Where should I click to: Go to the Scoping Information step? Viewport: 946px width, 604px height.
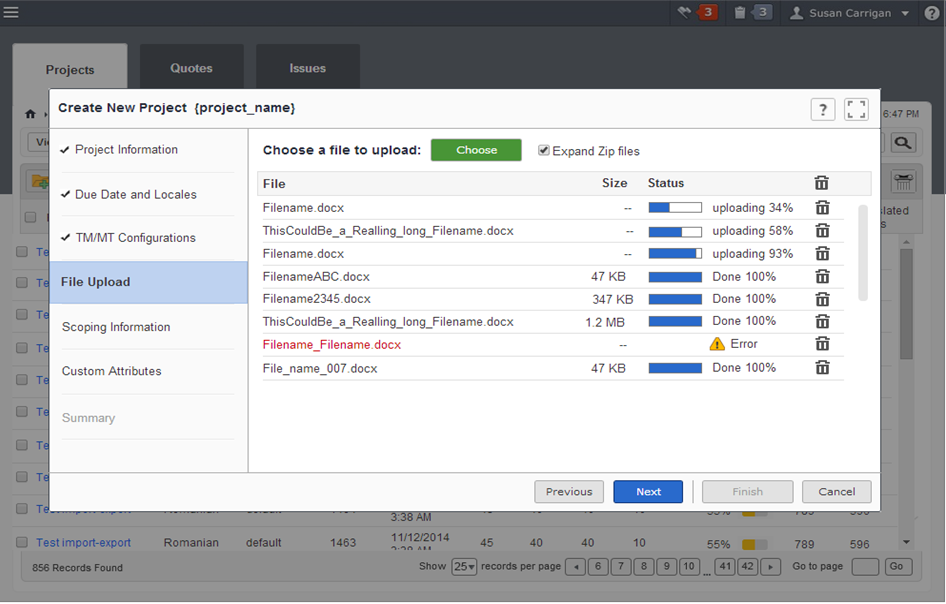click(x=116, y=327)
